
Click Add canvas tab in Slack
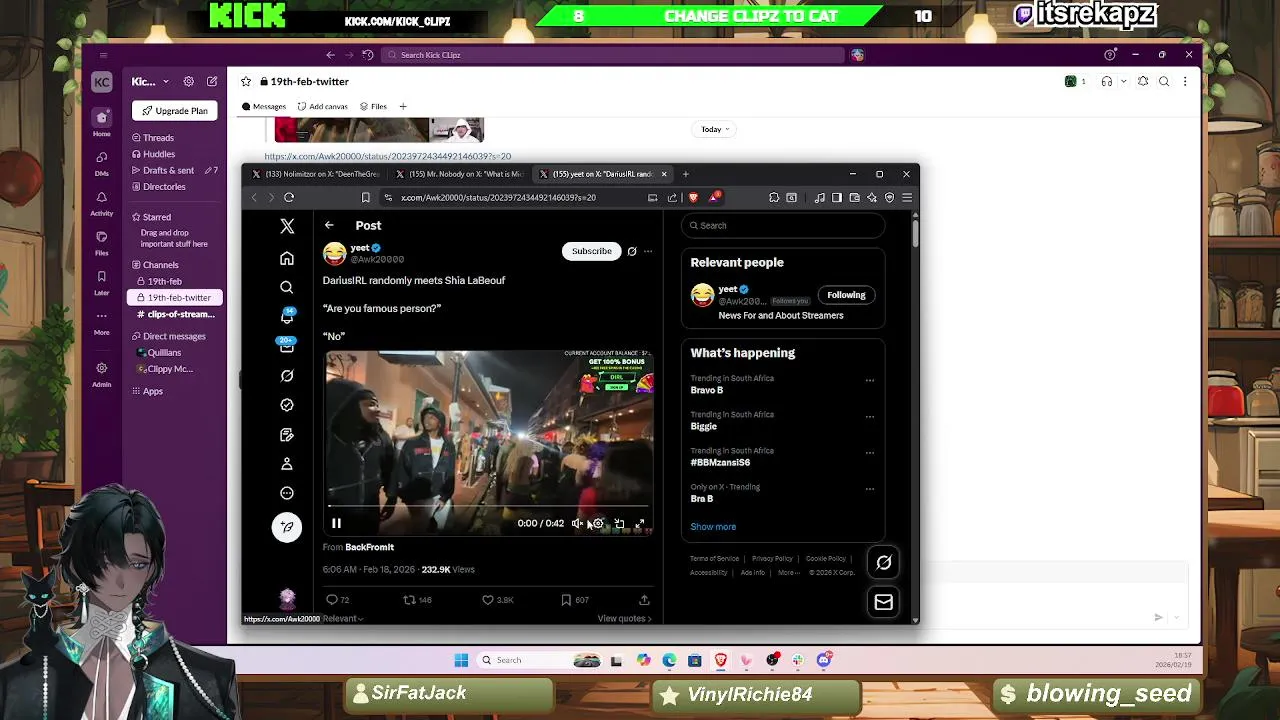coord(322,107)
